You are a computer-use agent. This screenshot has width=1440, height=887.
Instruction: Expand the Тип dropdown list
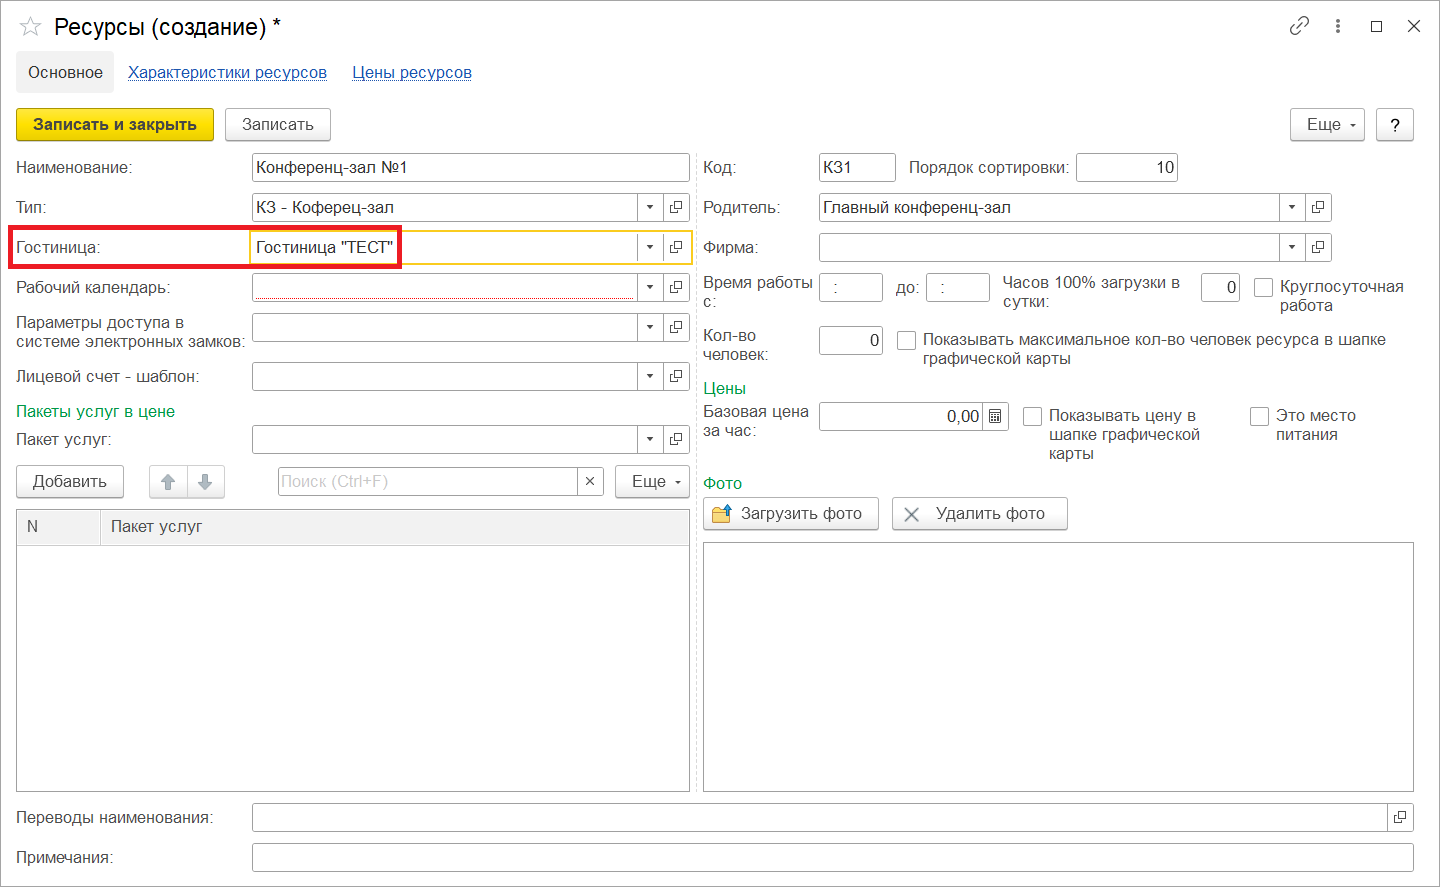pos(650,207)
